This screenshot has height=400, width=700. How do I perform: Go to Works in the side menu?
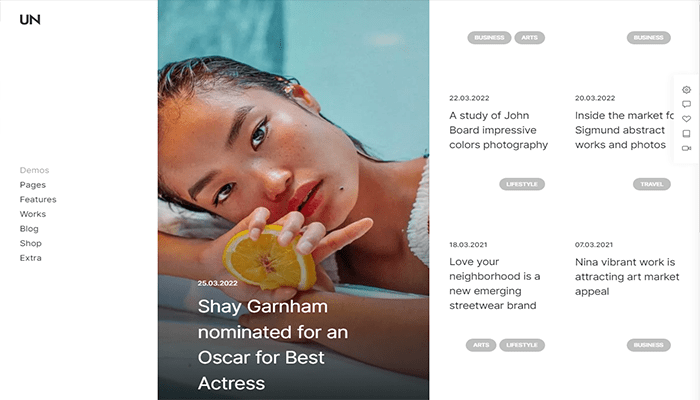pos(33,214)
